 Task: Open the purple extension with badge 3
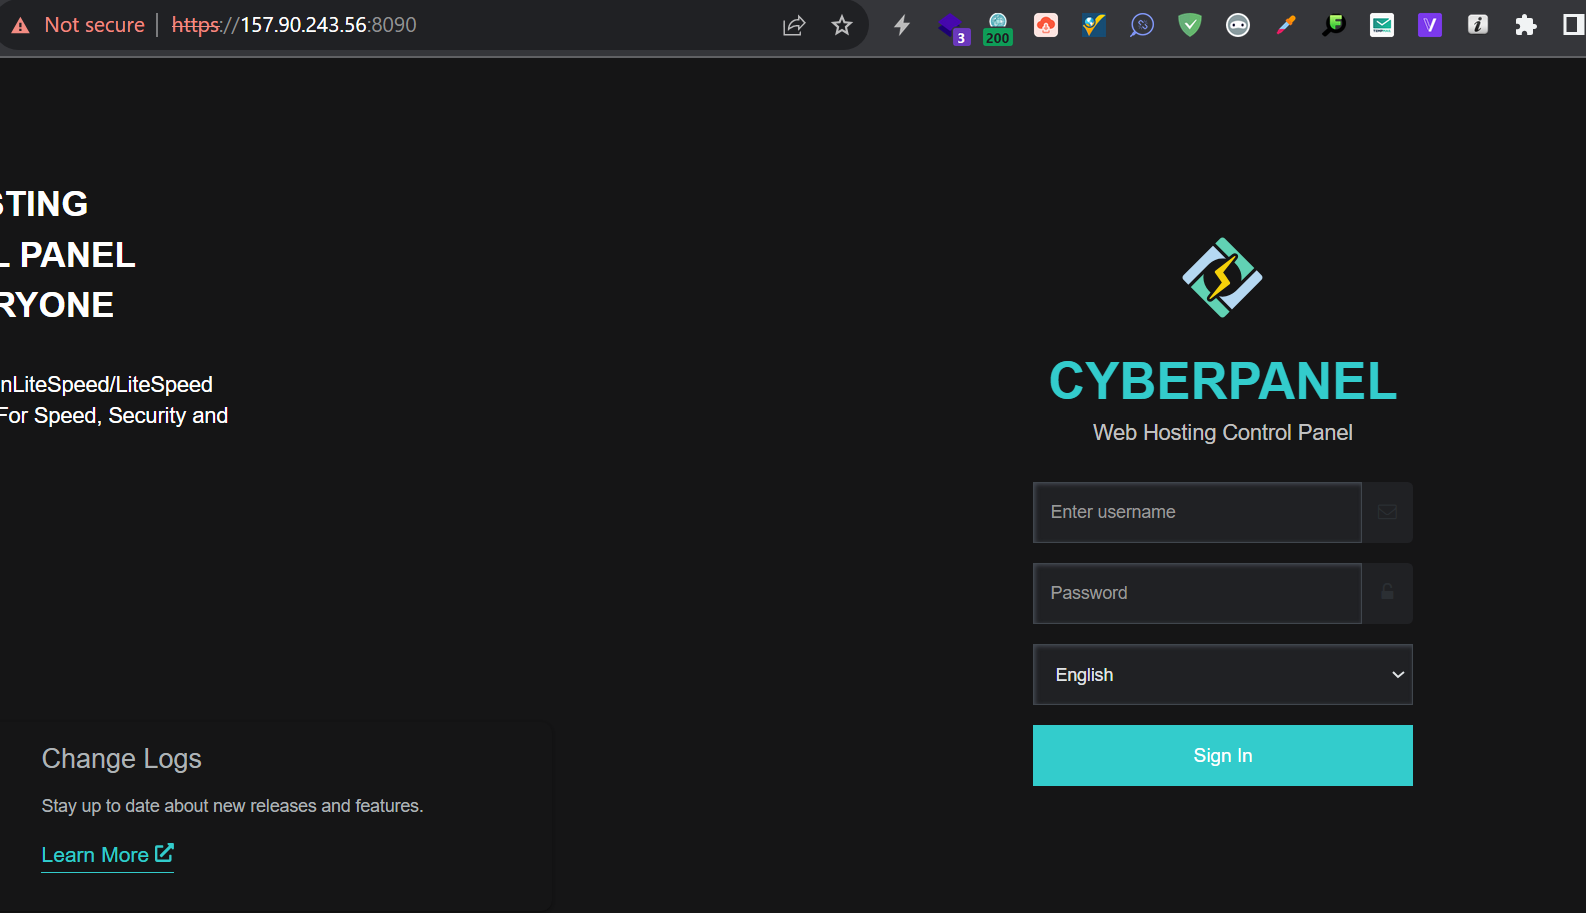952,27
